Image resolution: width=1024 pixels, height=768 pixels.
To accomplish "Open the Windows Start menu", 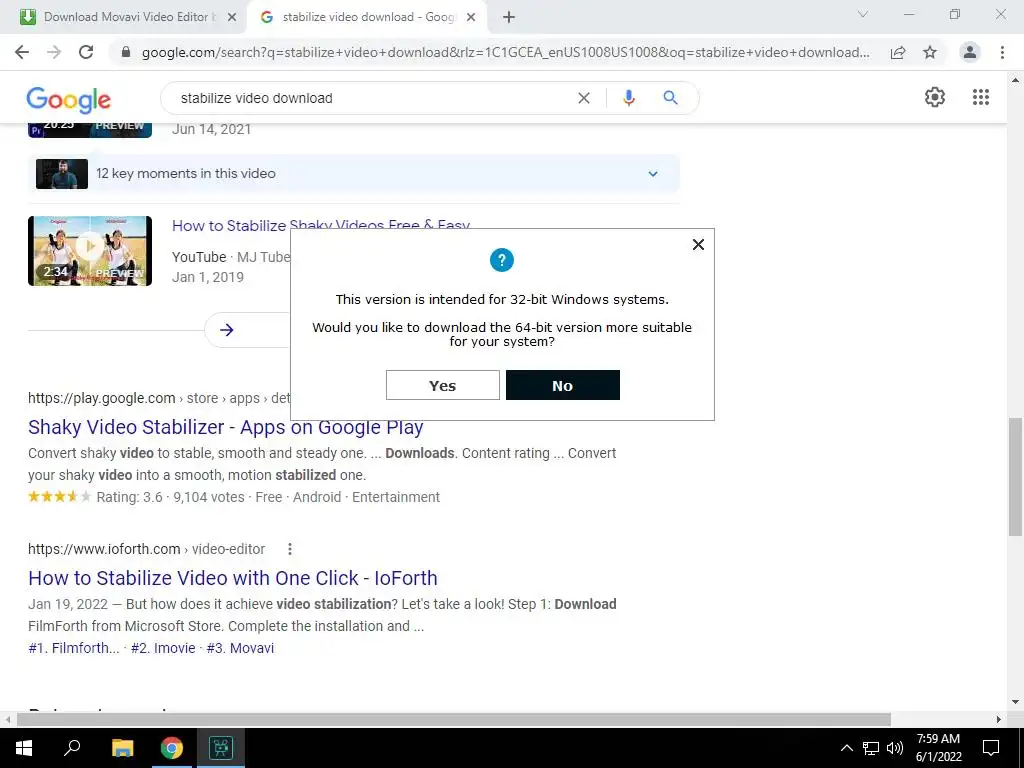I will [24, 748].
